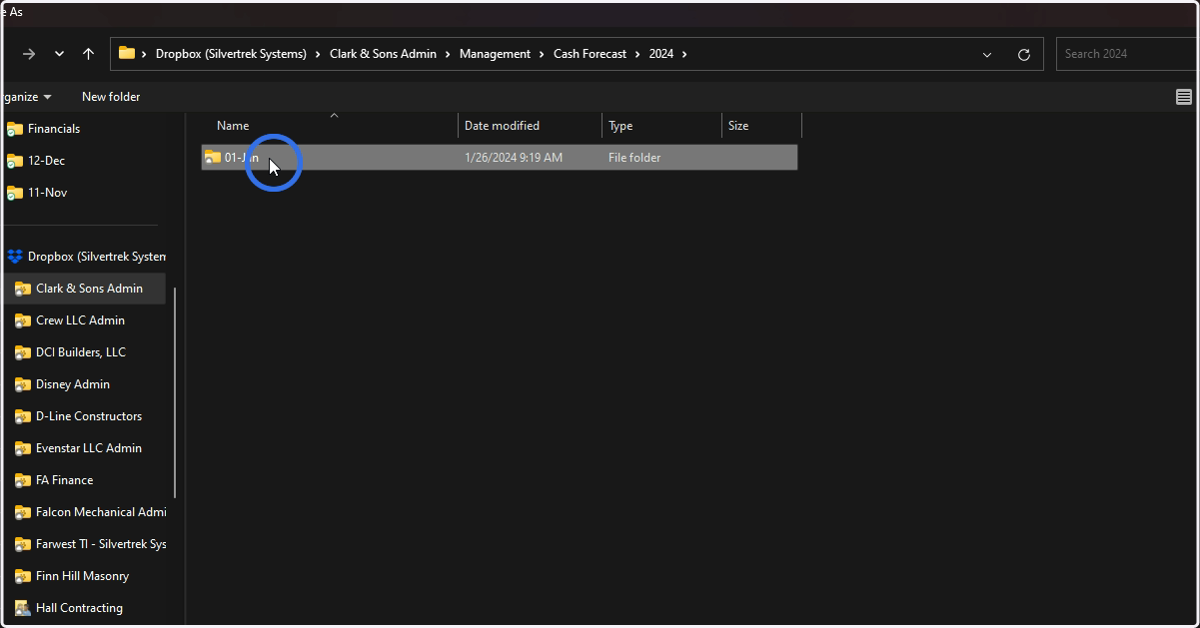Expand chevron after 2024 breadcrumb

685,54
